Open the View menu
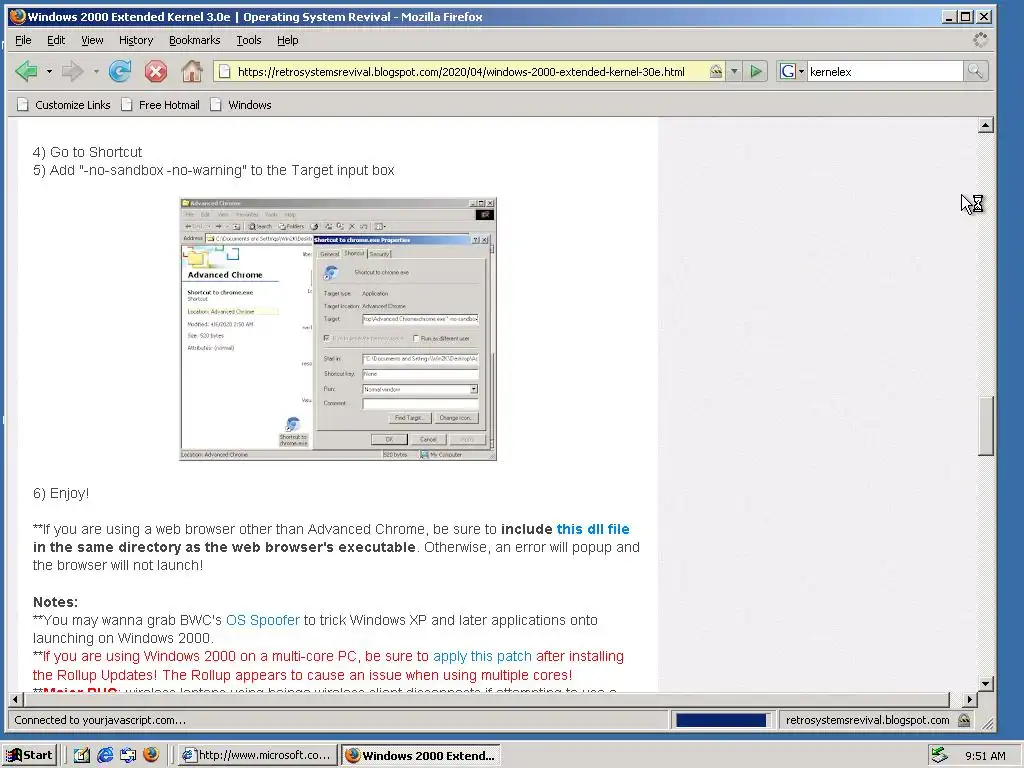The height and width of the screenshot is (768, 1024). 92,40
